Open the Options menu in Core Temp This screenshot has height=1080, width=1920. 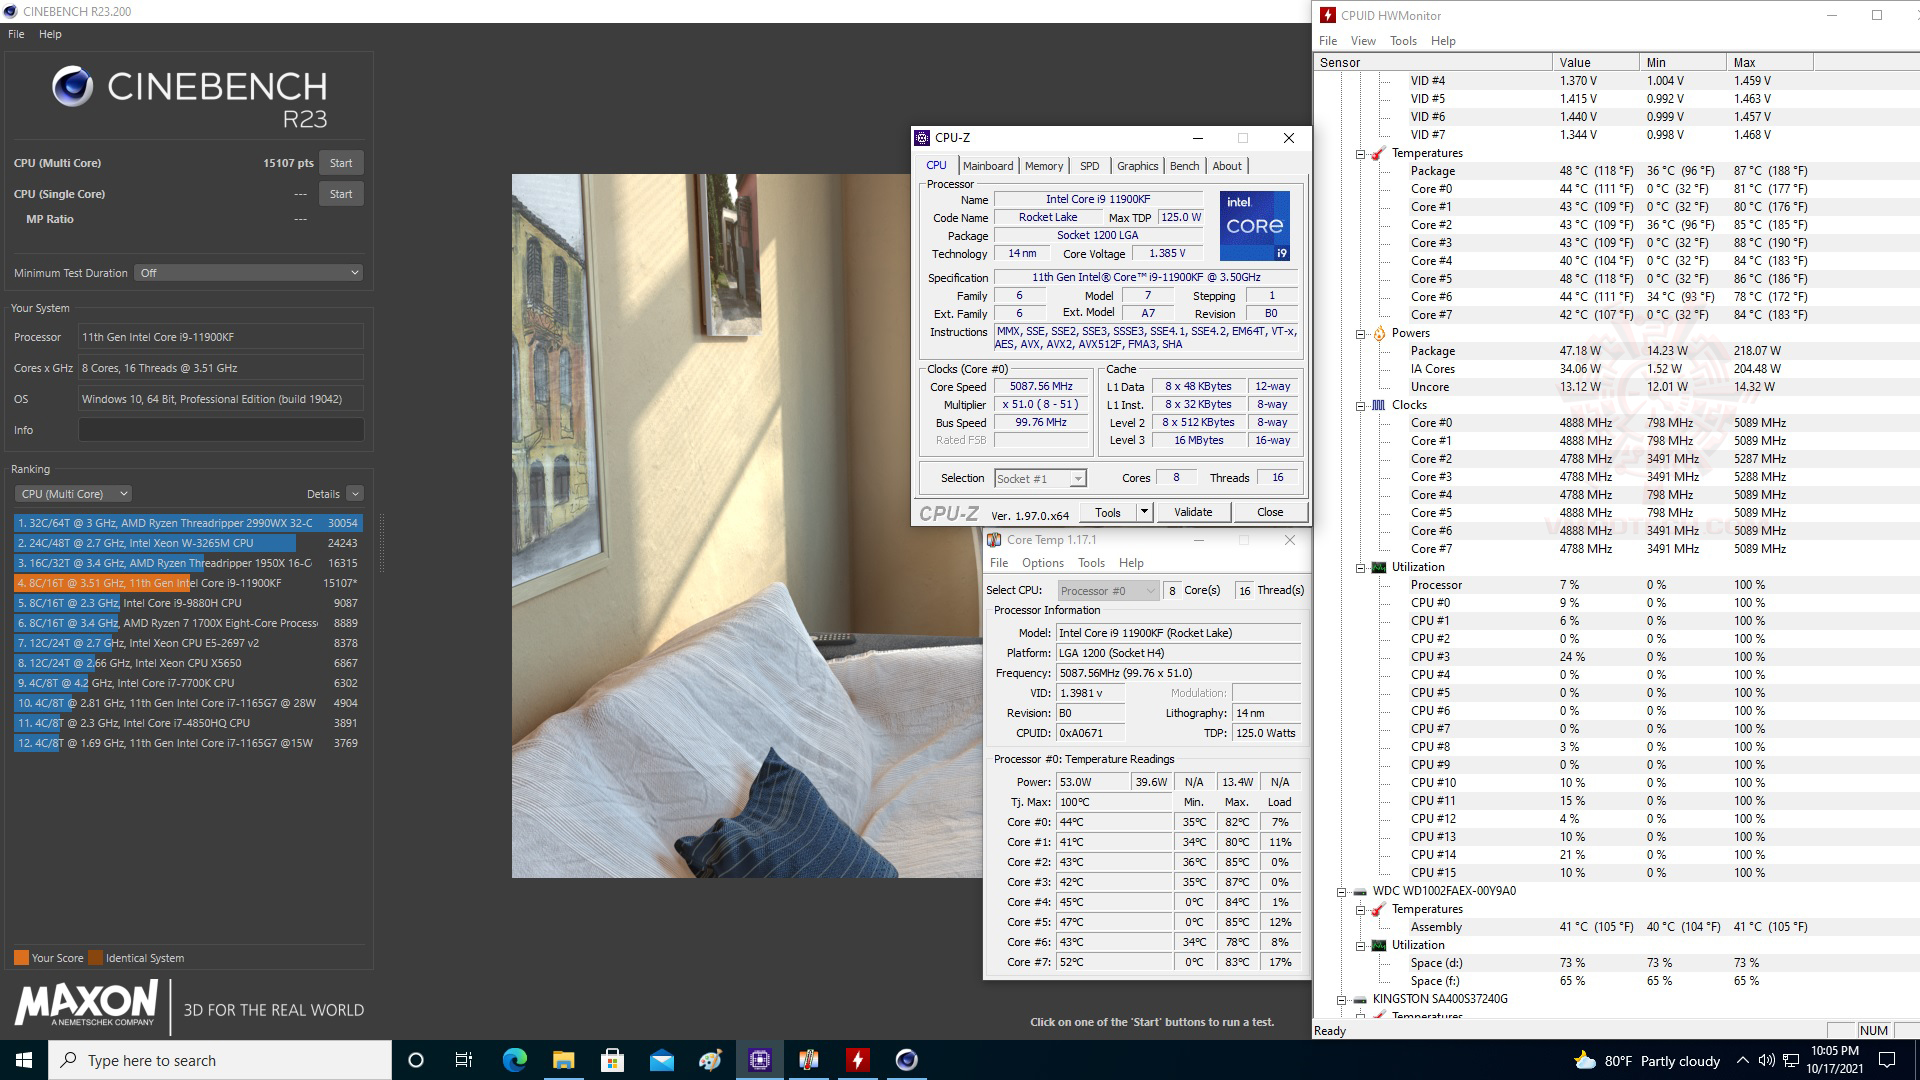pos(1042,563)
